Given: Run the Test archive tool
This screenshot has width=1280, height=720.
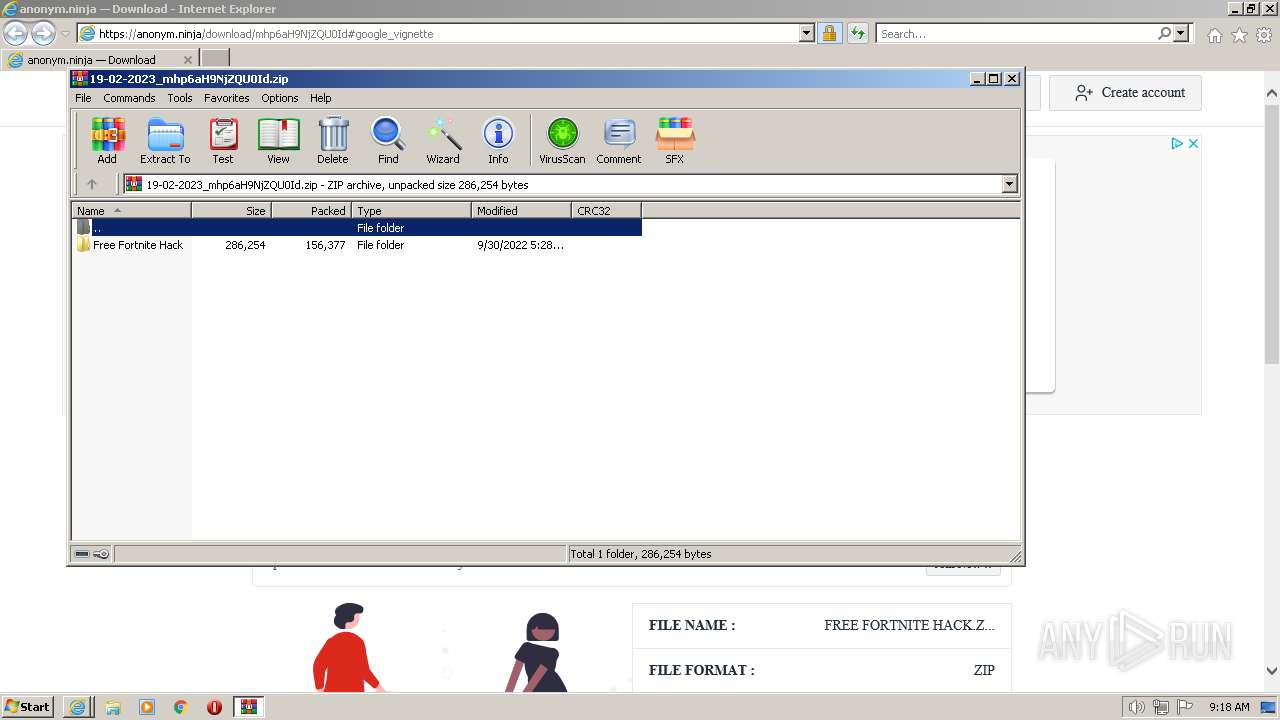Looking at the screenshot, I should tap(223, 140).
